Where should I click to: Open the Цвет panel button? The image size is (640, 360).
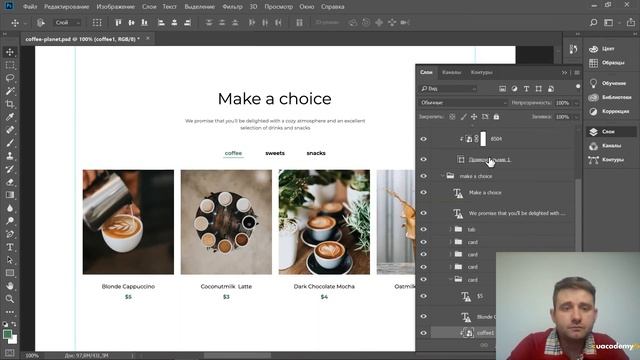click(608, 49)
